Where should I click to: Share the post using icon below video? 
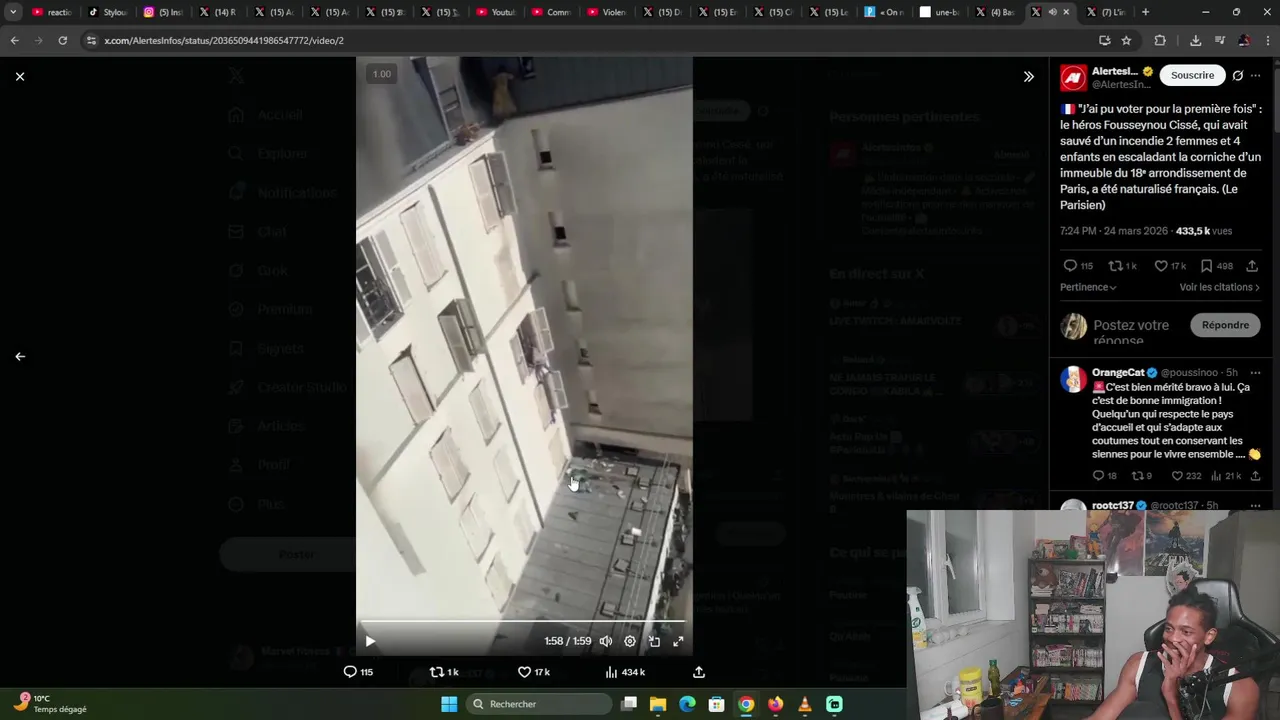coord(699,672)
